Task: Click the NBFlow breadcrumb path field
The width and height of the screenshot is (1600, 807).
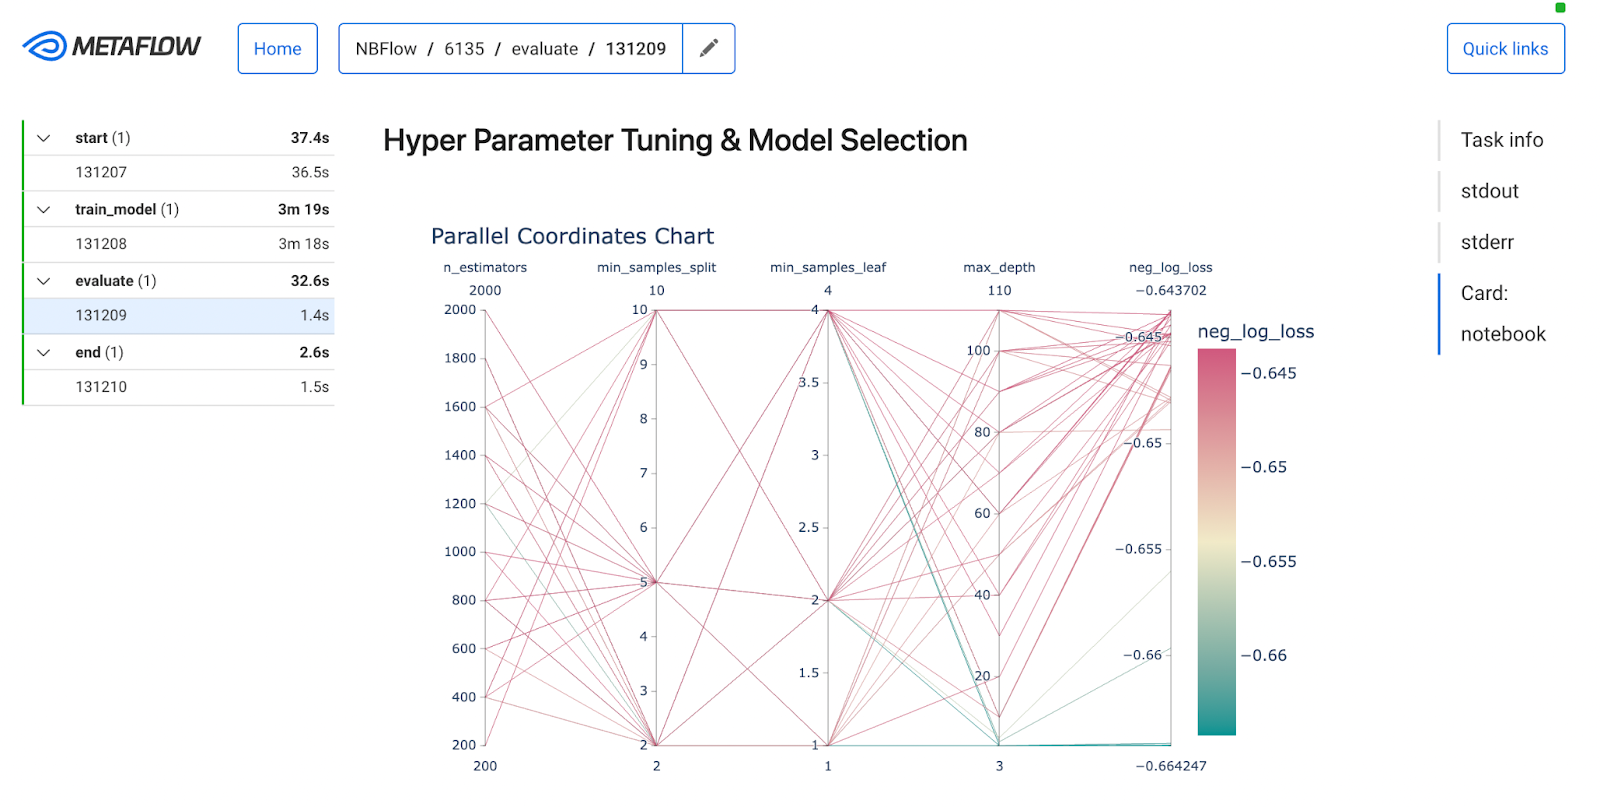Action: pyautogui.click(x=510, y=48)
